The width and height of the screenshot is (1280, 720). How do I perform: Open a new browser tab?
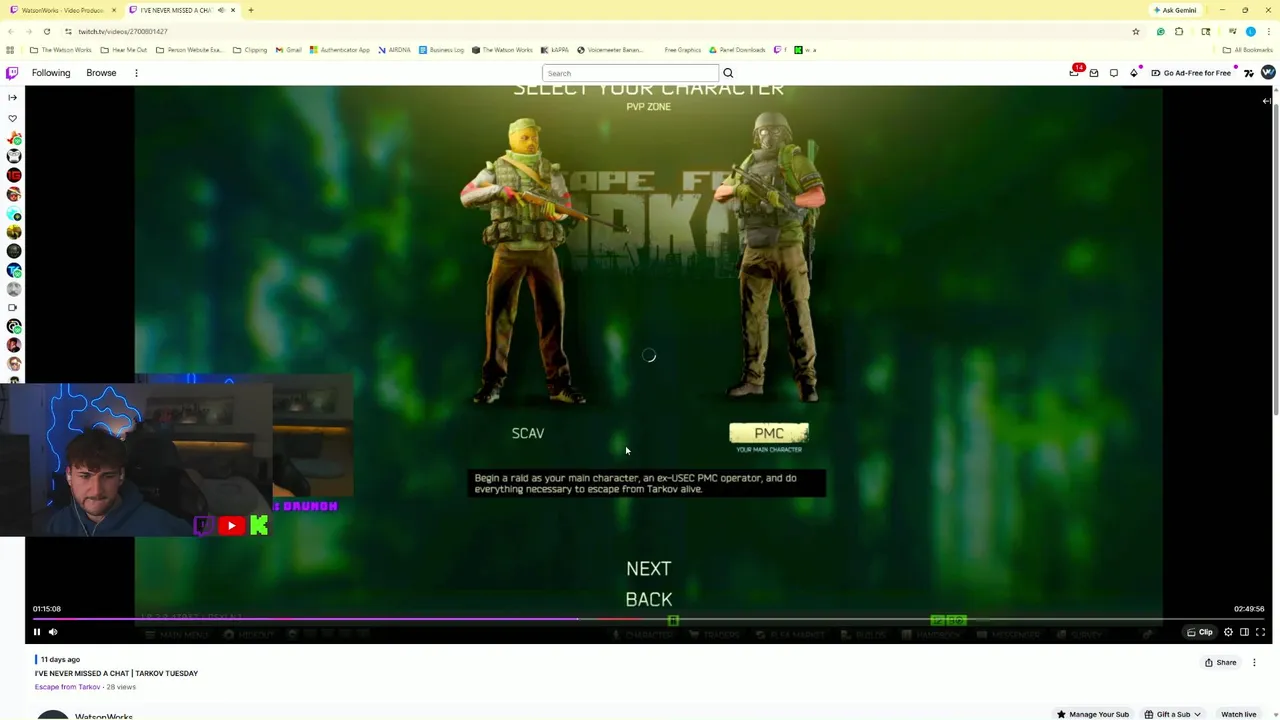pos(251,10)
